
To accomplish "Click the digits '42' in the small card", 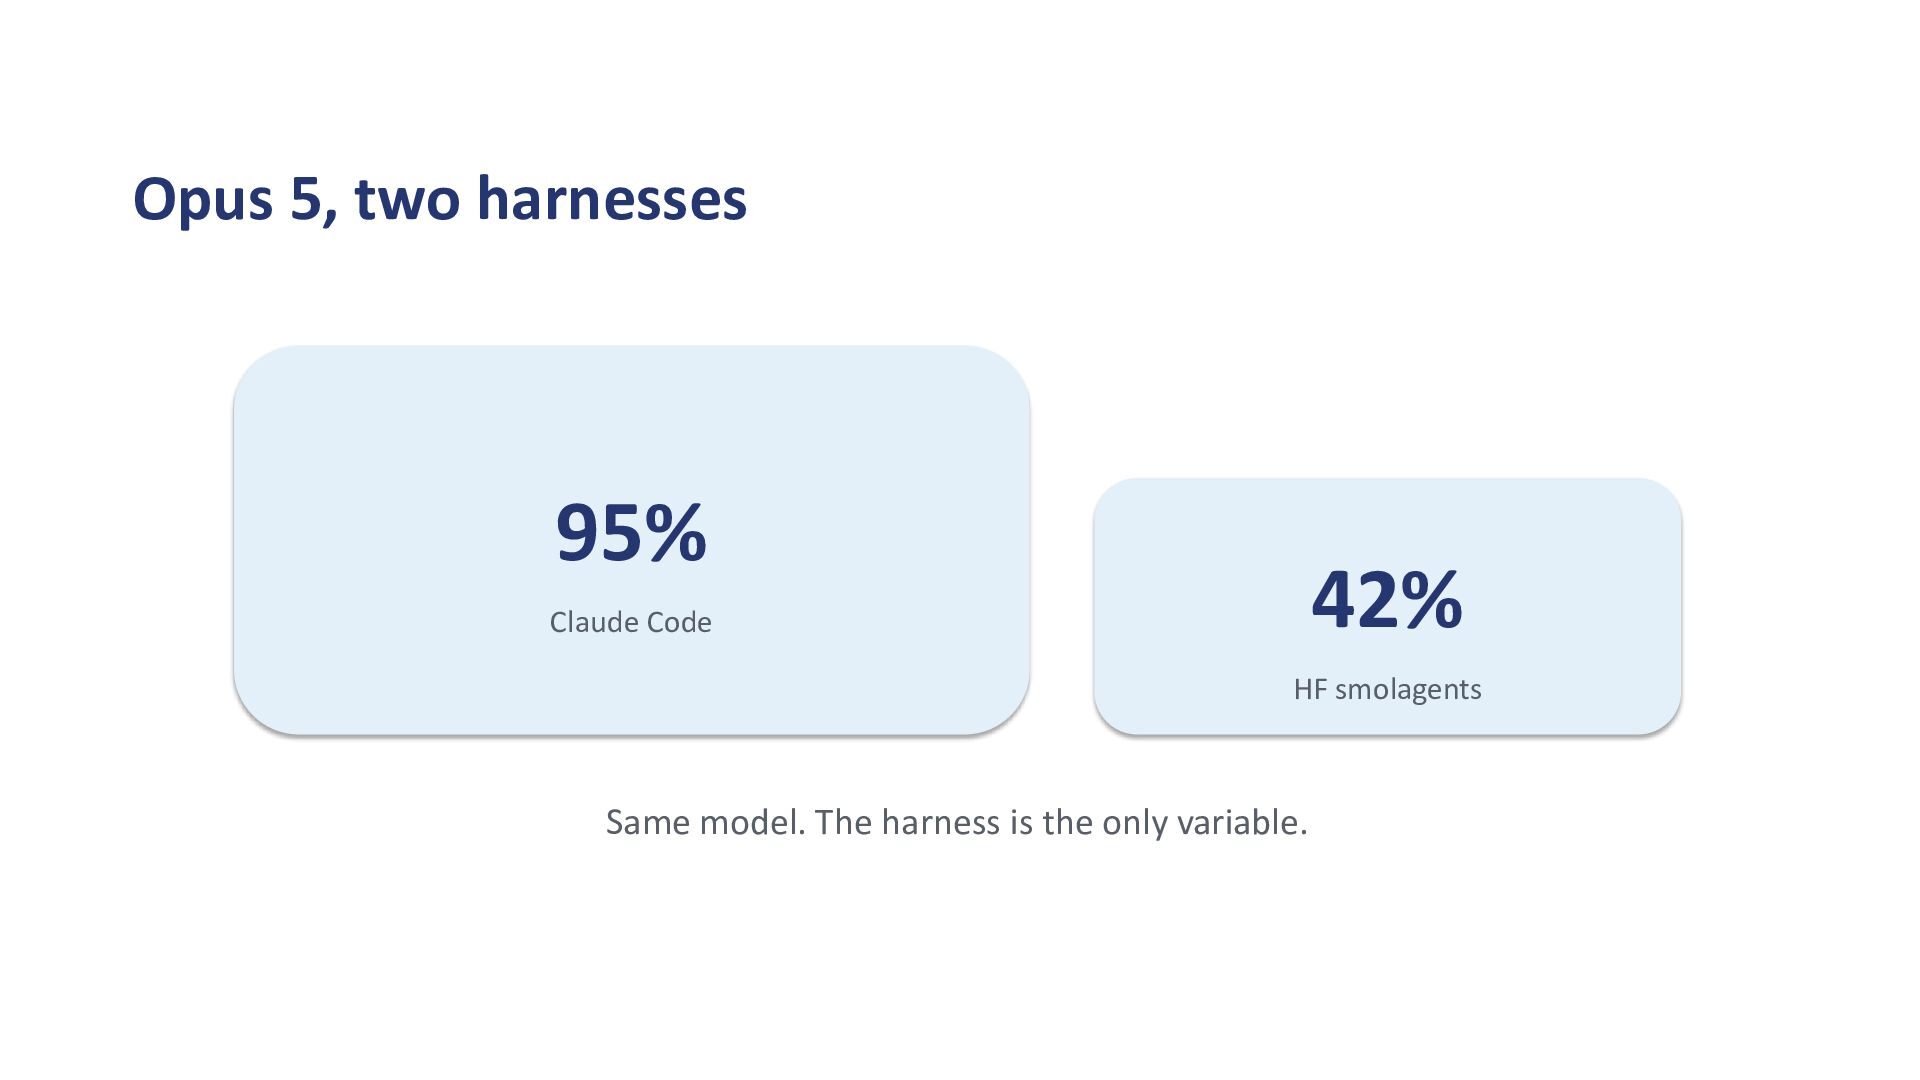I will coord(1354,600).
